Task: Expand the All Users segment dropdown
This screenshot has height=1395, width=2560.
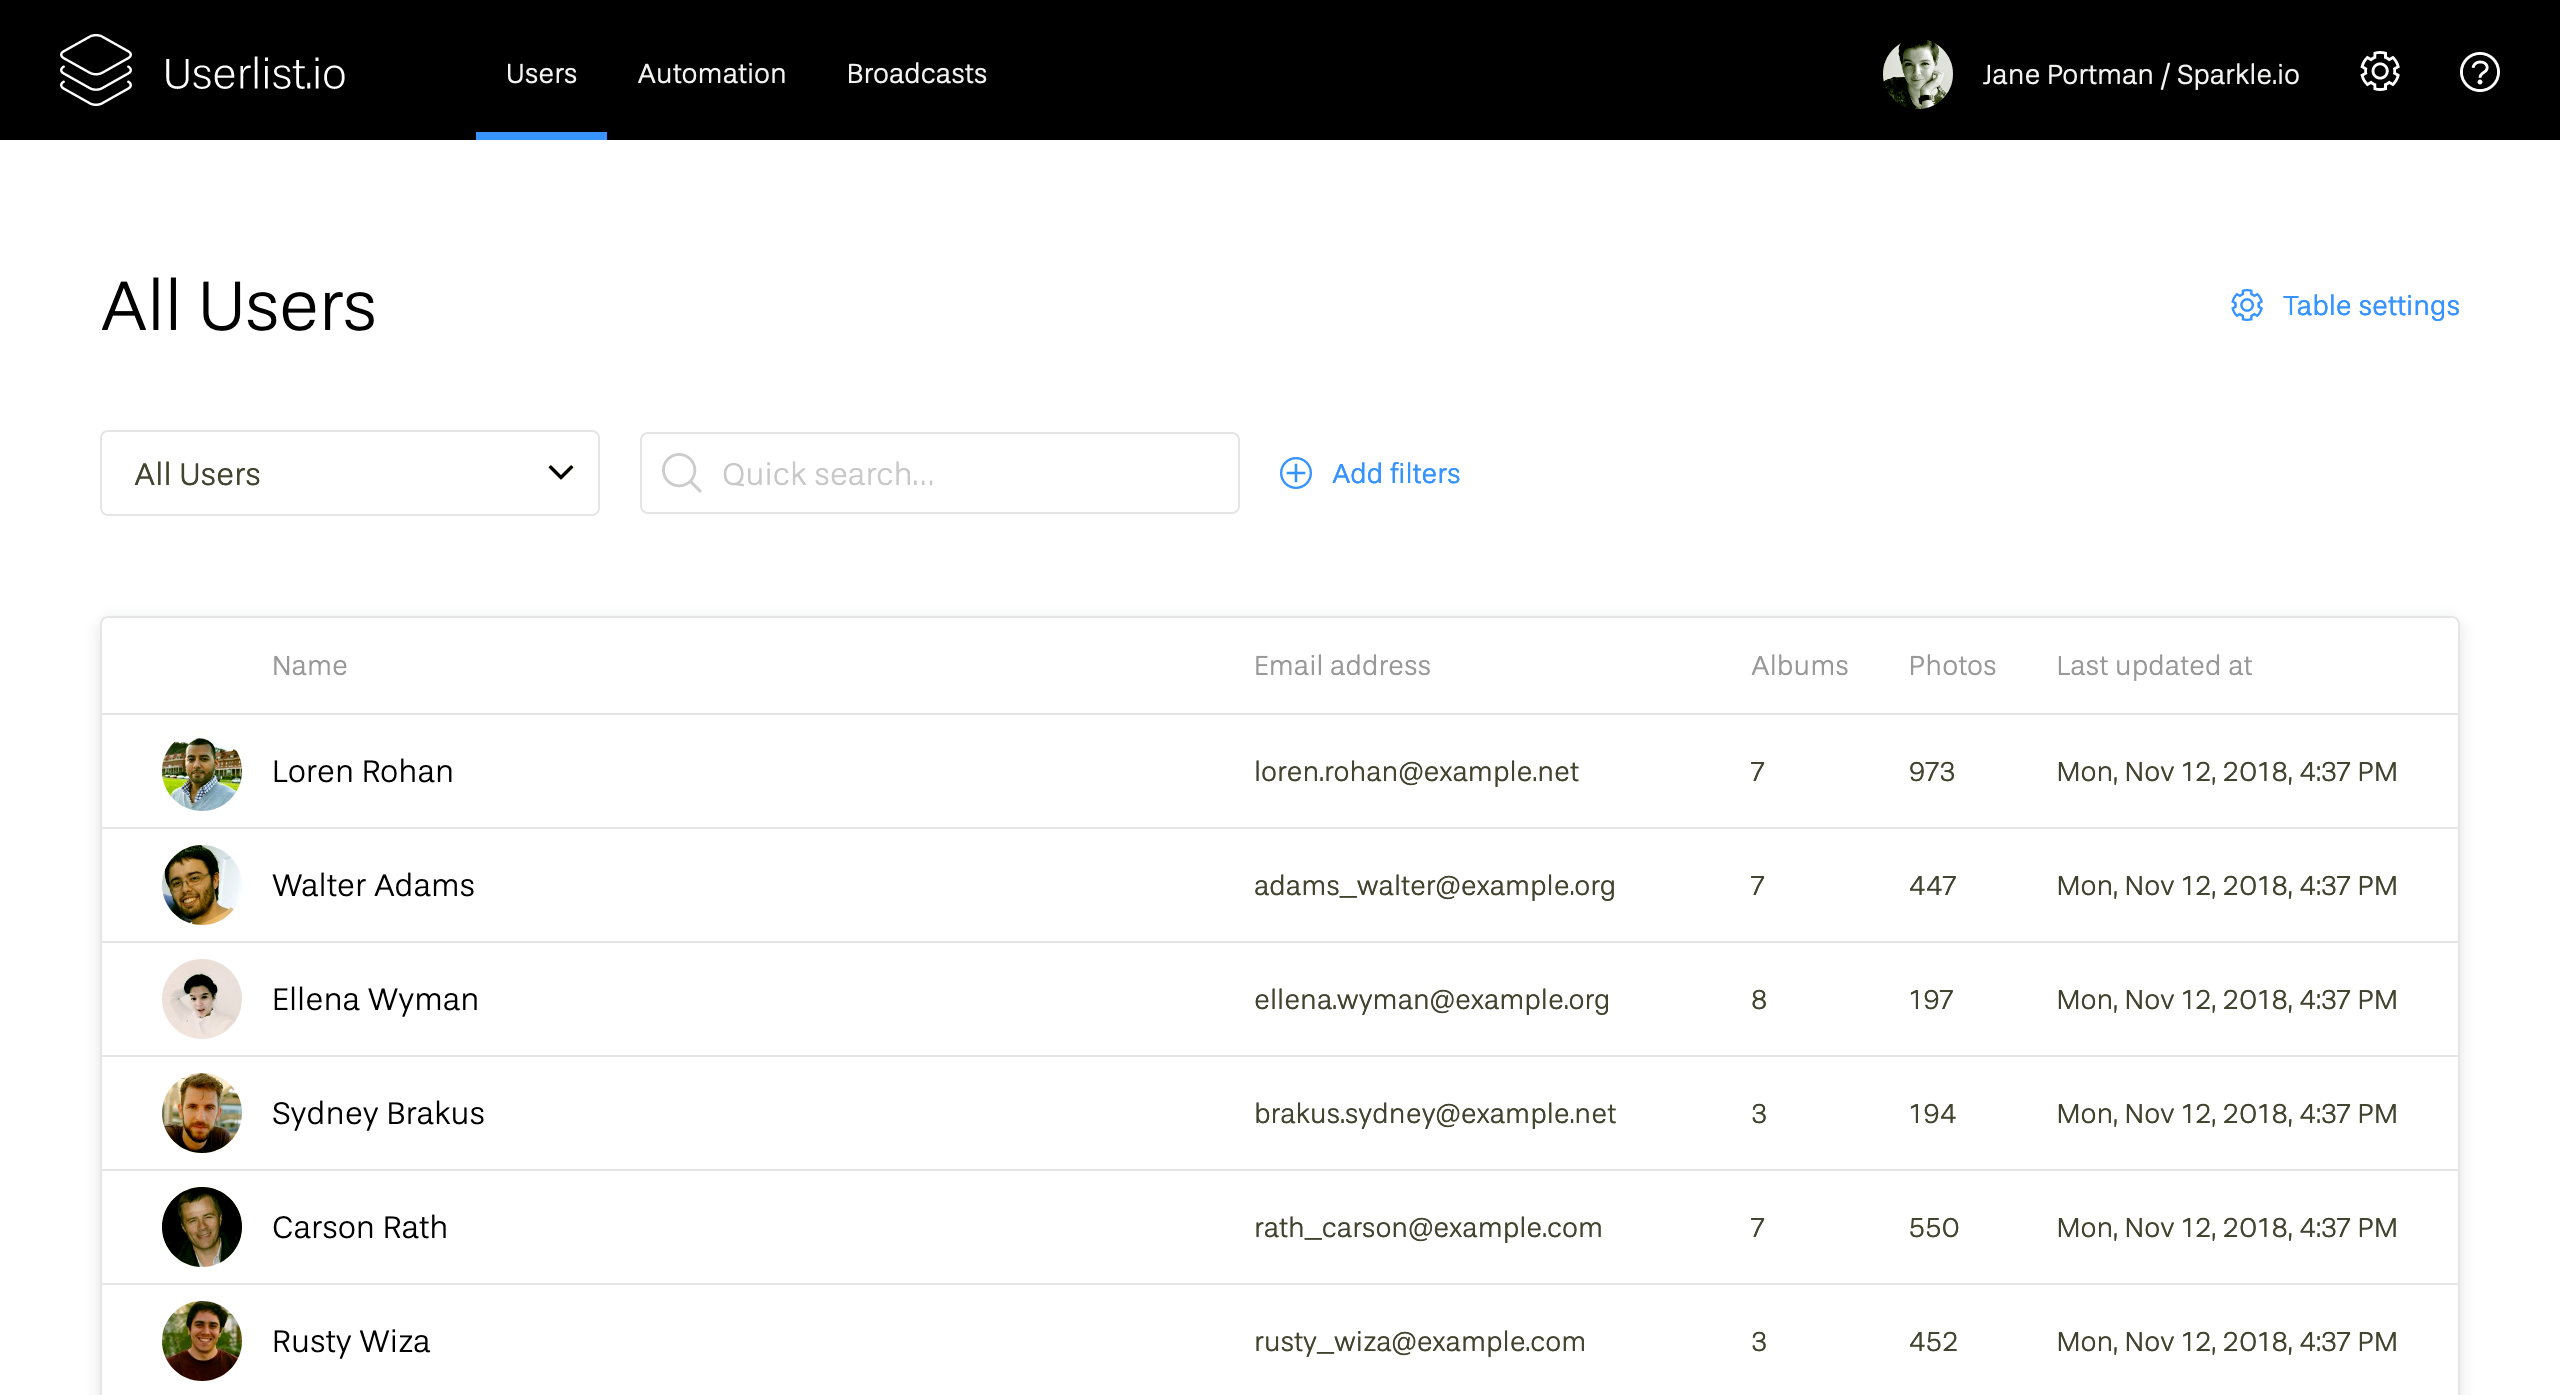Action: coord(330,473)
